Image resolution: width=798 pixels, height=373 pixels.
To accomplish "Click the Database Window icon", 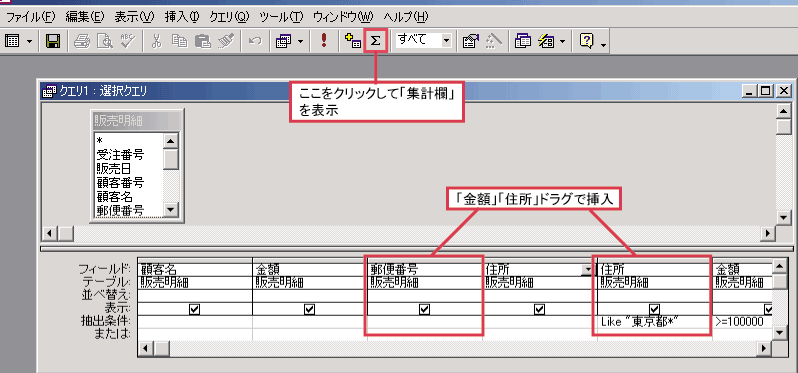I will click(523, 41).
